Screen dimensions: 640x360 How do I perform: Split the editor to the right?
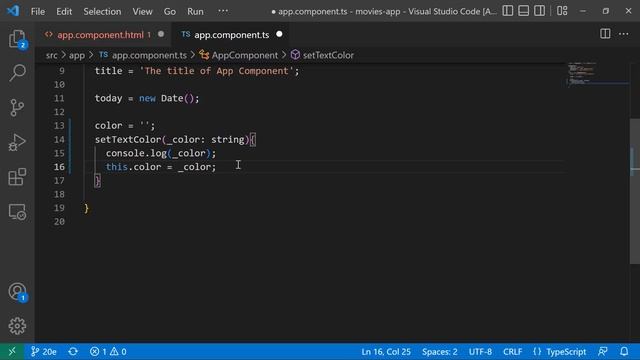[605, 34]
